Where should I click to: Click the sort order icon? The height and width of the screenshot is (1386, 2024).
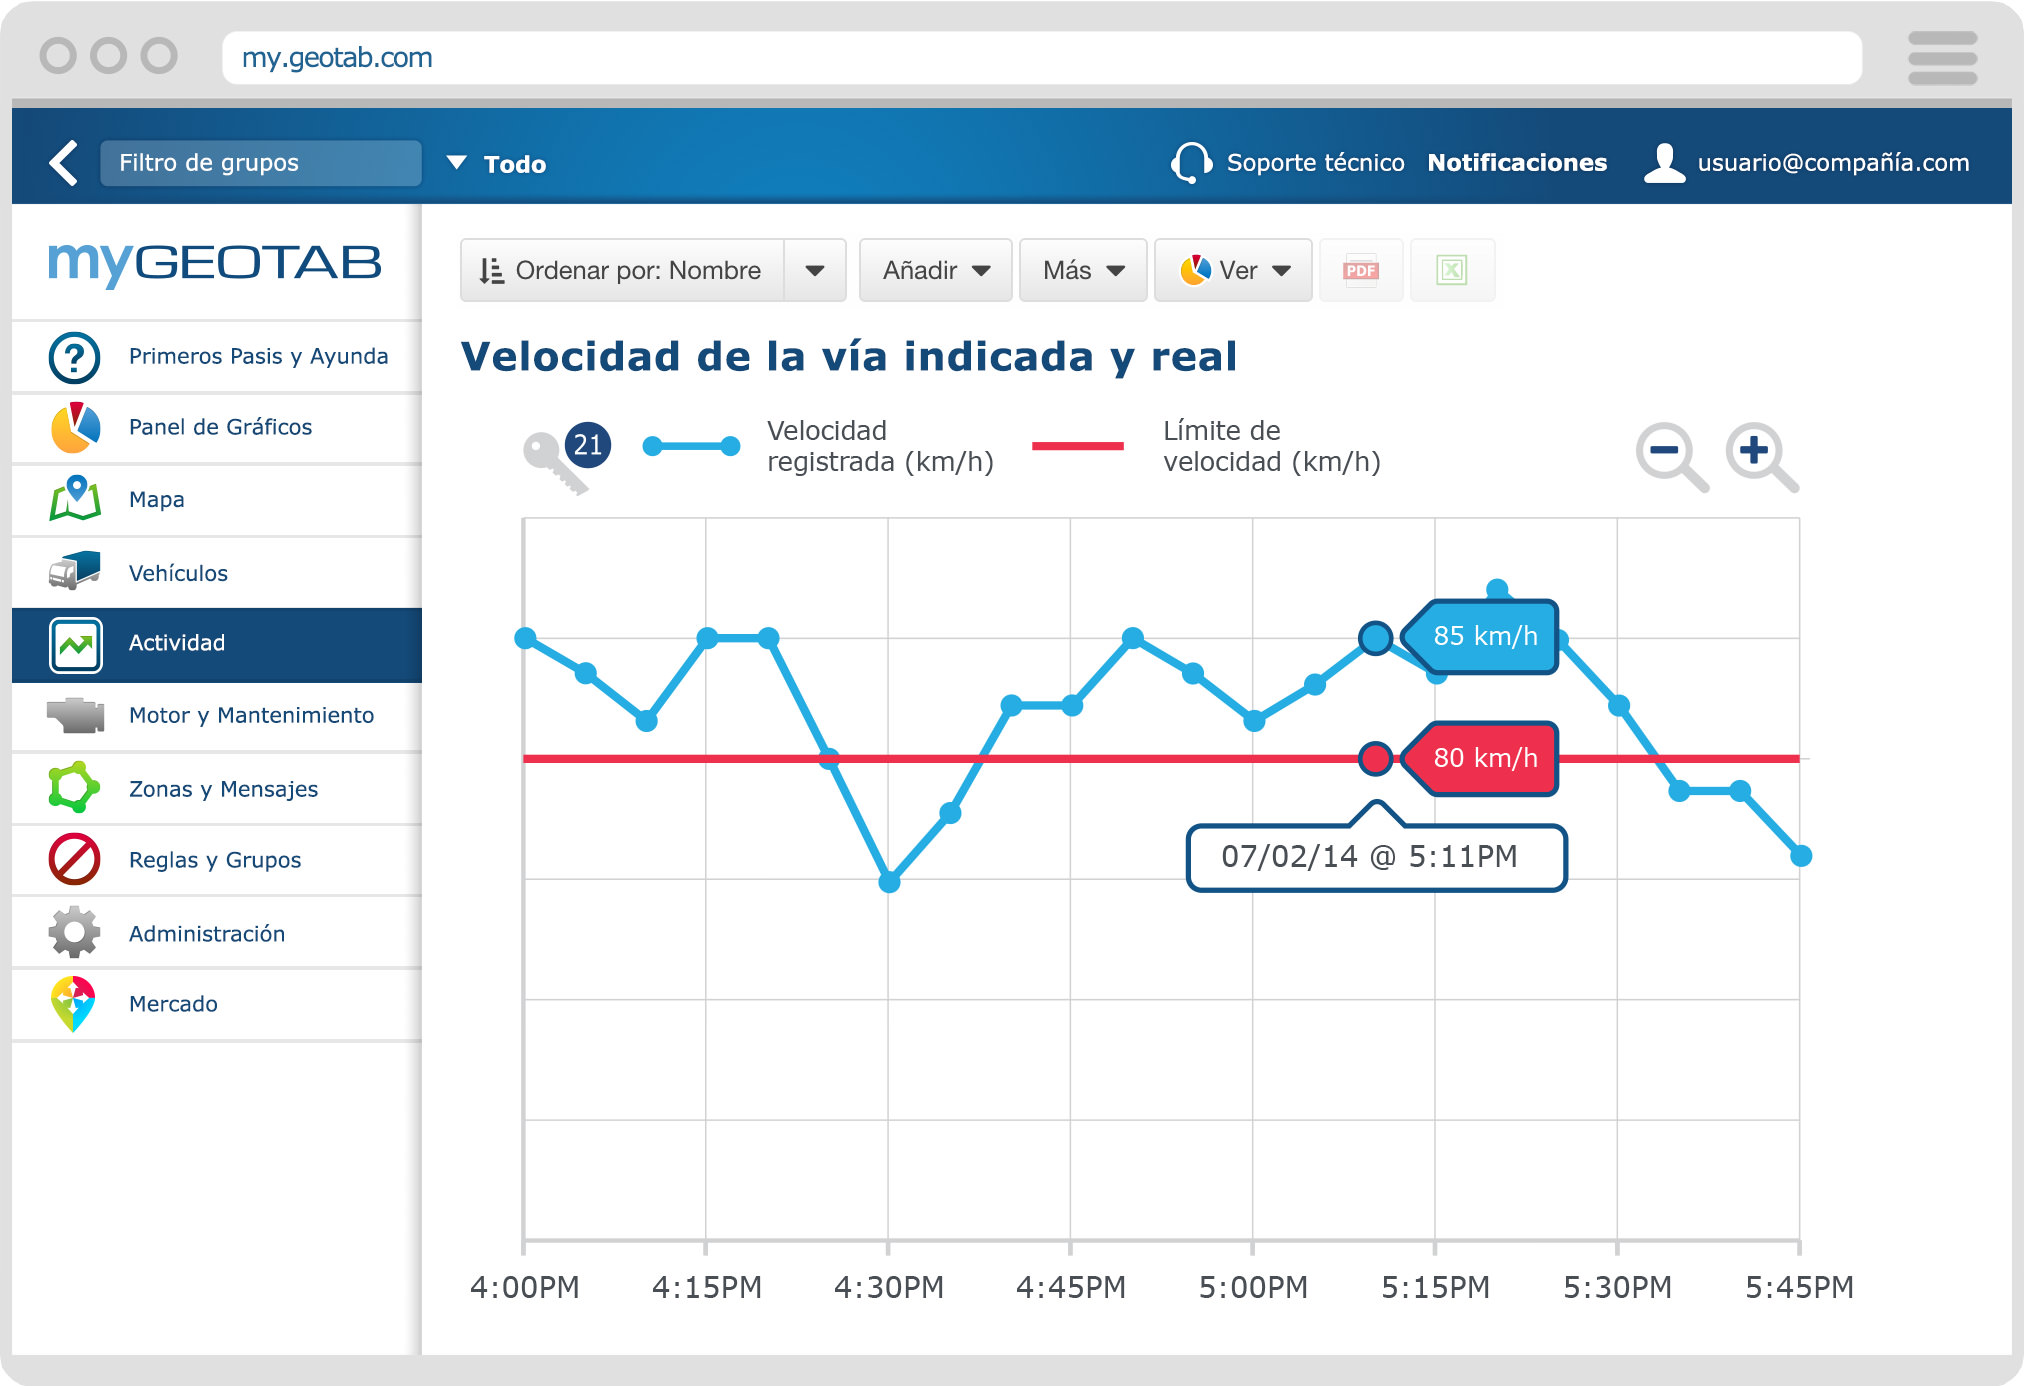click(x=491, y=271)
